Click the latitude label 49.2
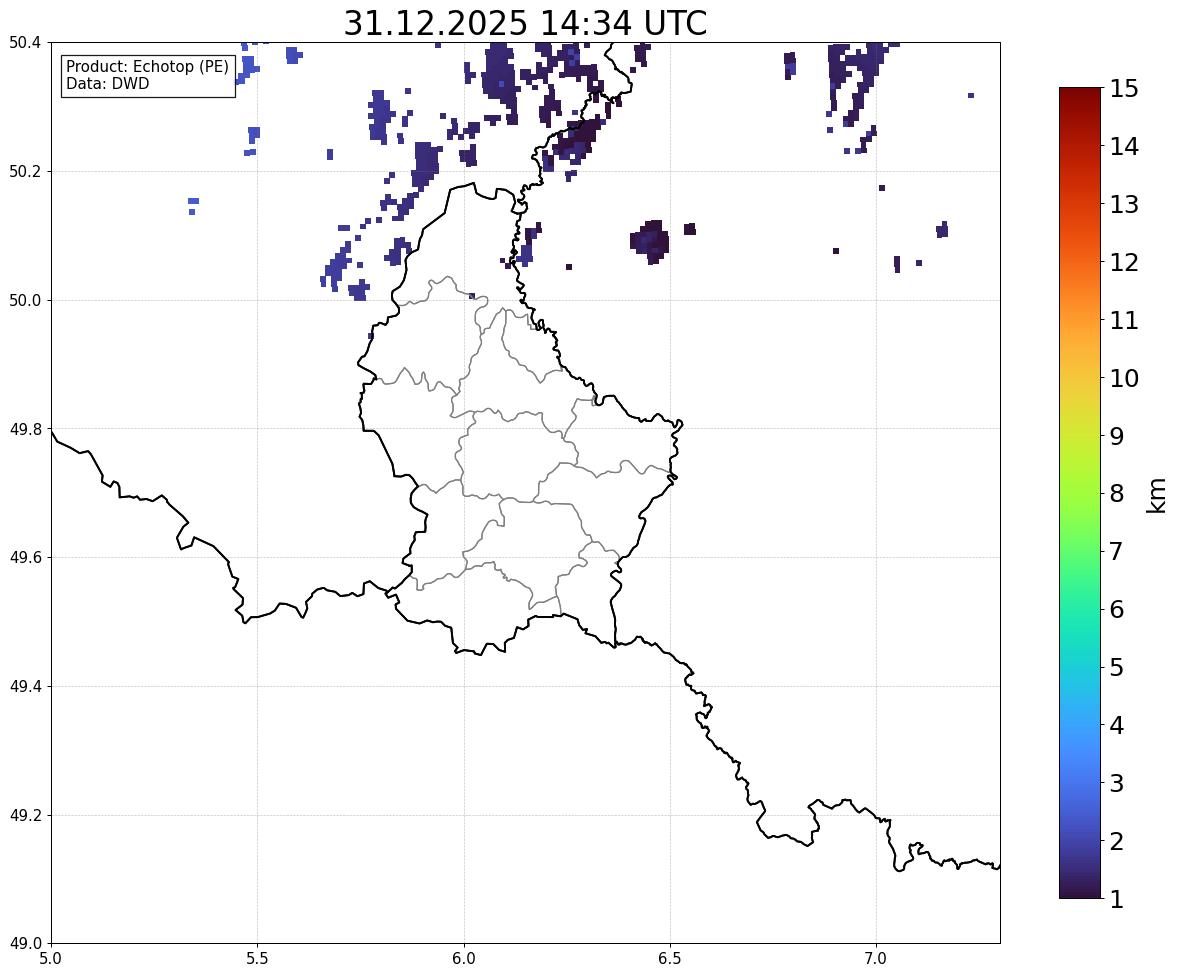This screenshot has width=1178, height=976. tap(24, 815)
